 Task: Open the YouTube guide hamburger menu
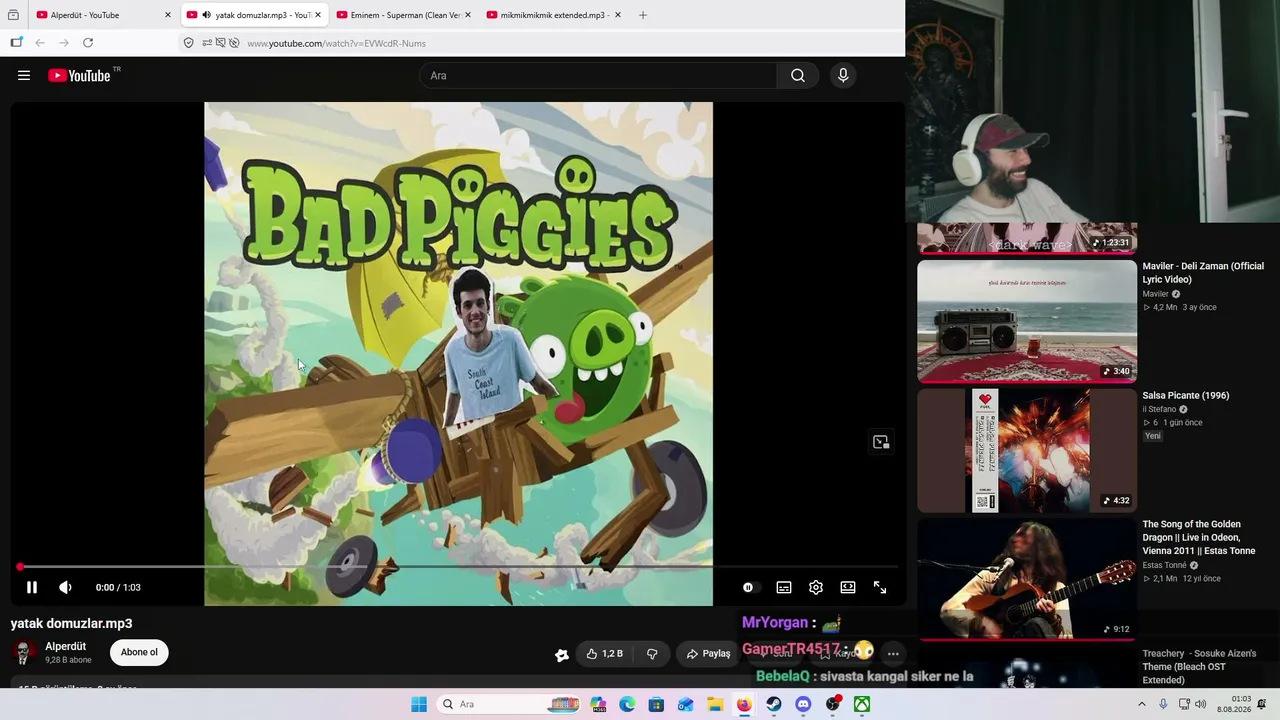(x=24, y=75)
